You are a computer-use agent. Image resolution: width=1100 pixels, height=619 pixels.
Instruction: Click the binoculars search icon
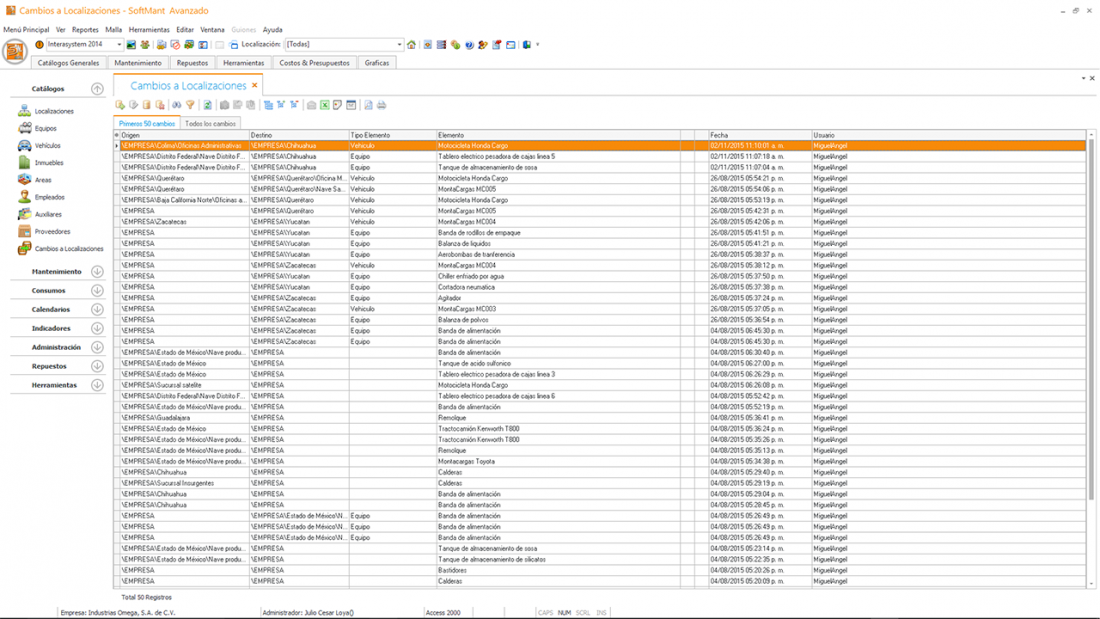(x=177, y=105)
